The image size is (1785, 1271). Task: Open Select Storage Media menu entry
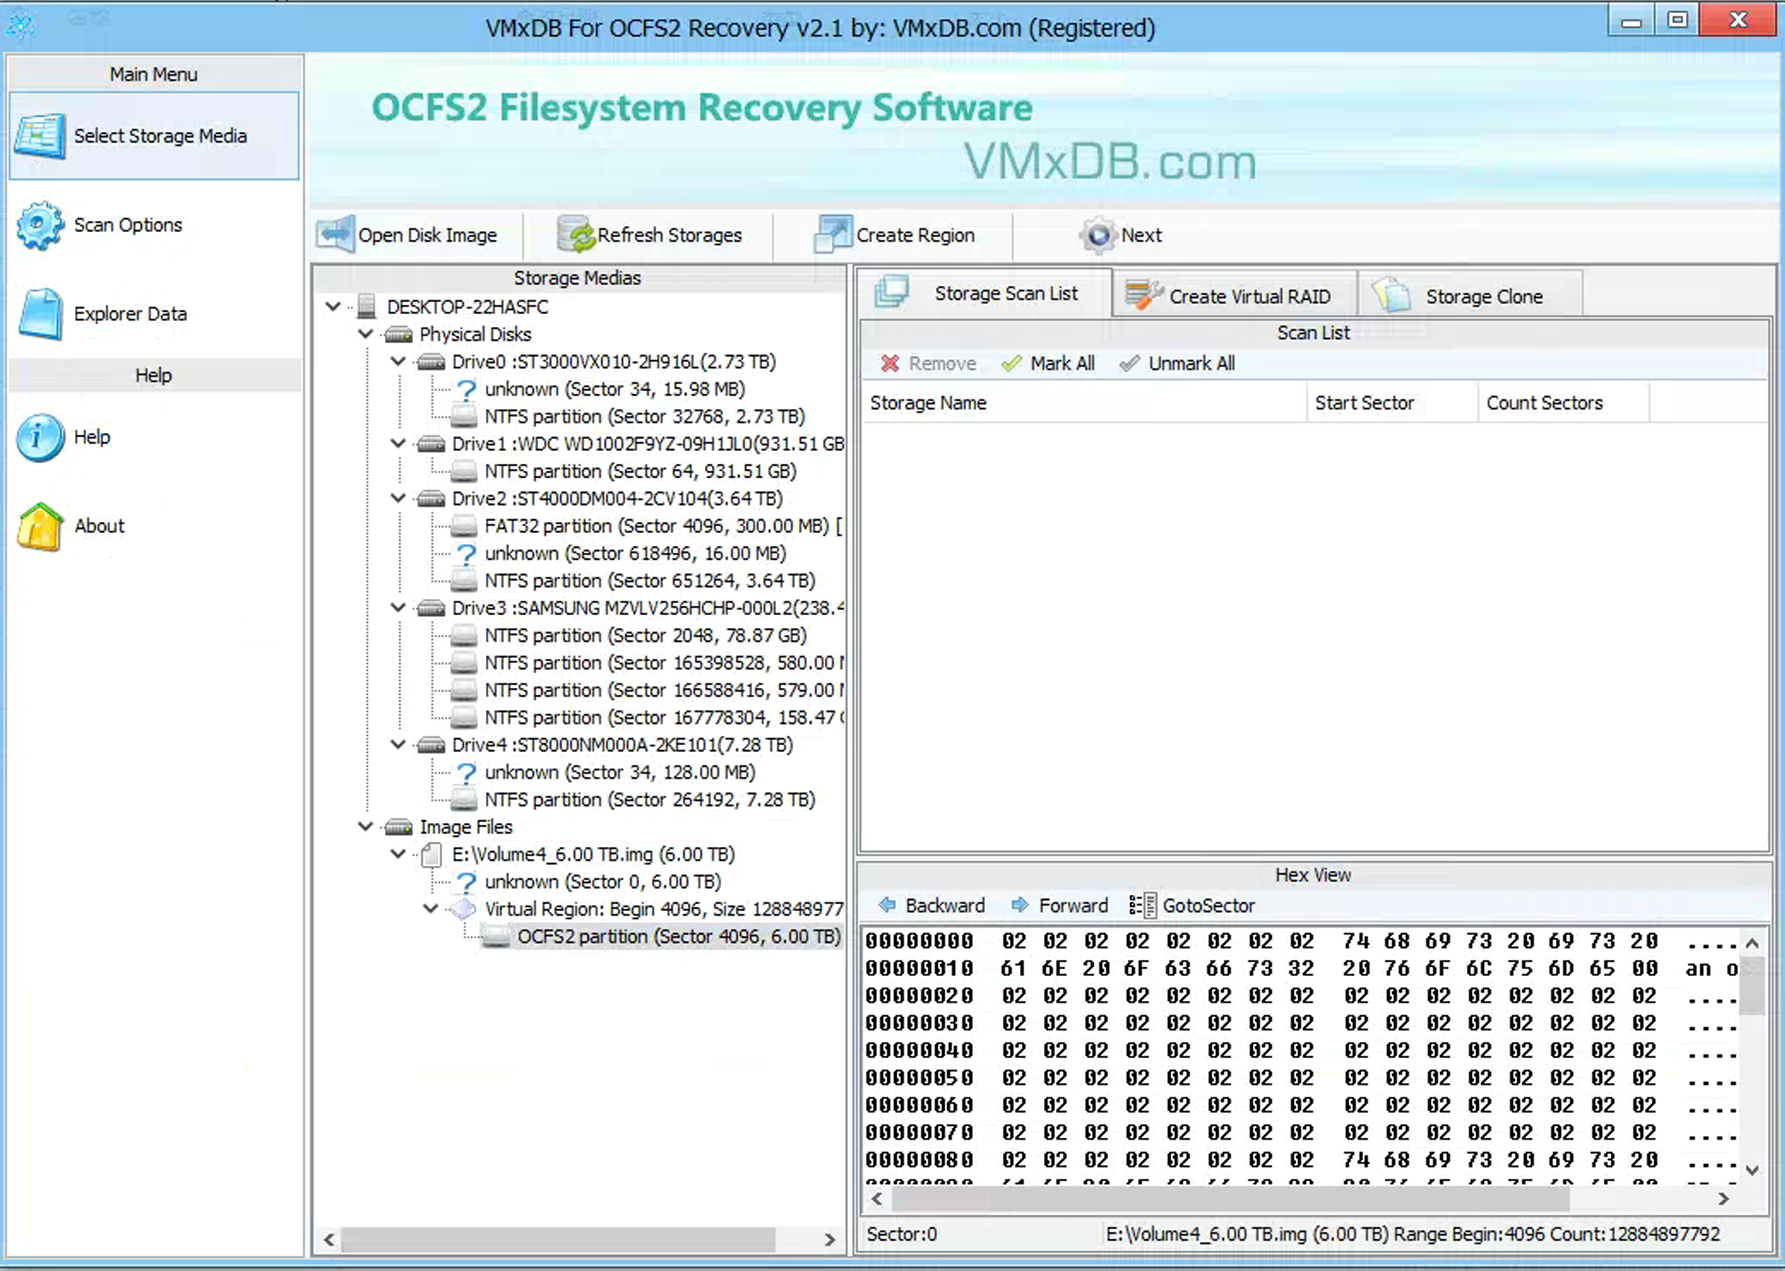click(x=154, y=136)
